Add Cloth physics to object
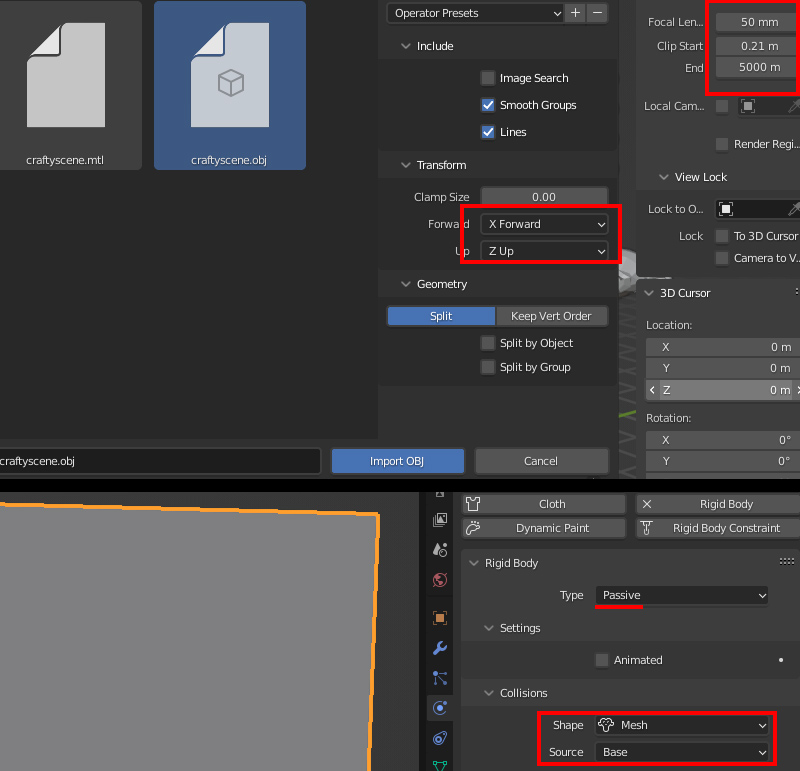The height and width of the screenshot is (771, 800). [544, 504]
